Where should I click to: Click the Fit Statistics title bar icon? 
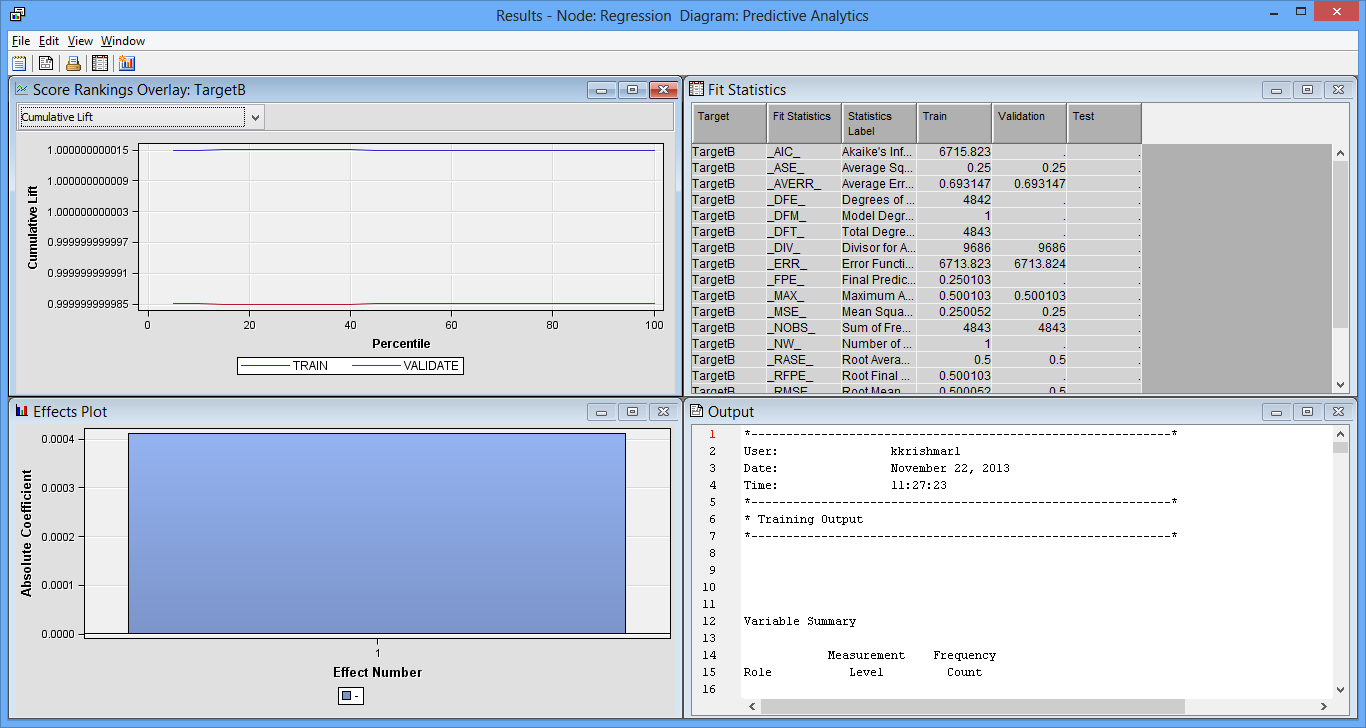pyautogui.click(x=698, y=89)
